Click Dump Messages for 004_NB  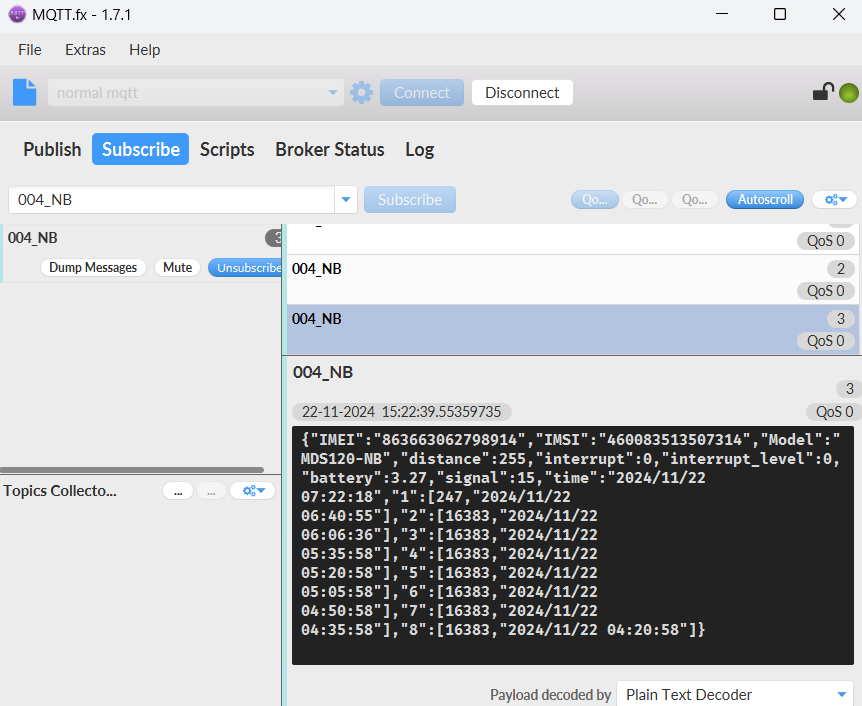[x=93, y=268]
